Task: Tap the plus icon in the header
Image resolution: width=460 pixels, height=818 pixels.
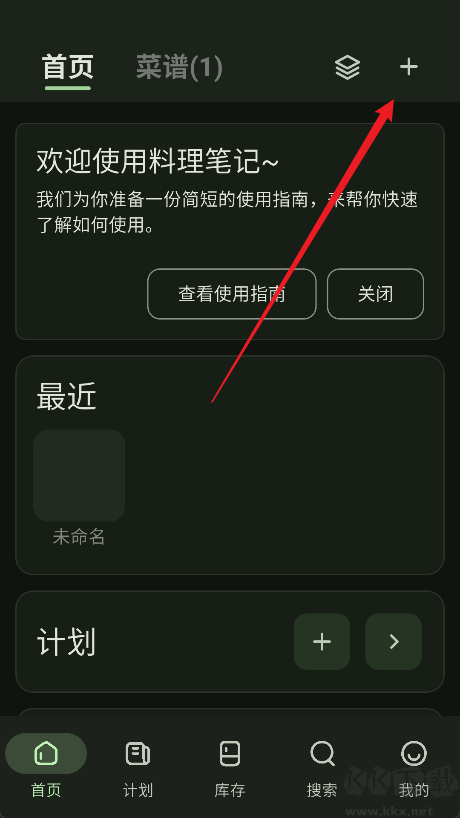Action: pos(409,67)
